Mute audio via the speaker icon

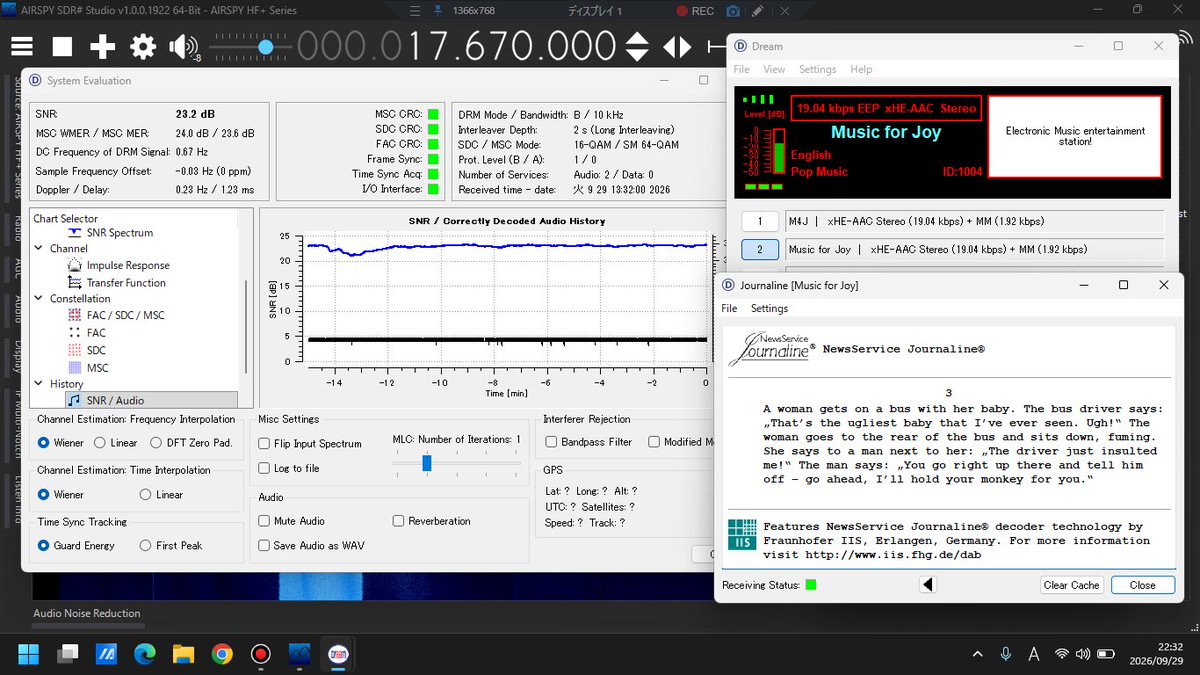[x=183, y=47]
